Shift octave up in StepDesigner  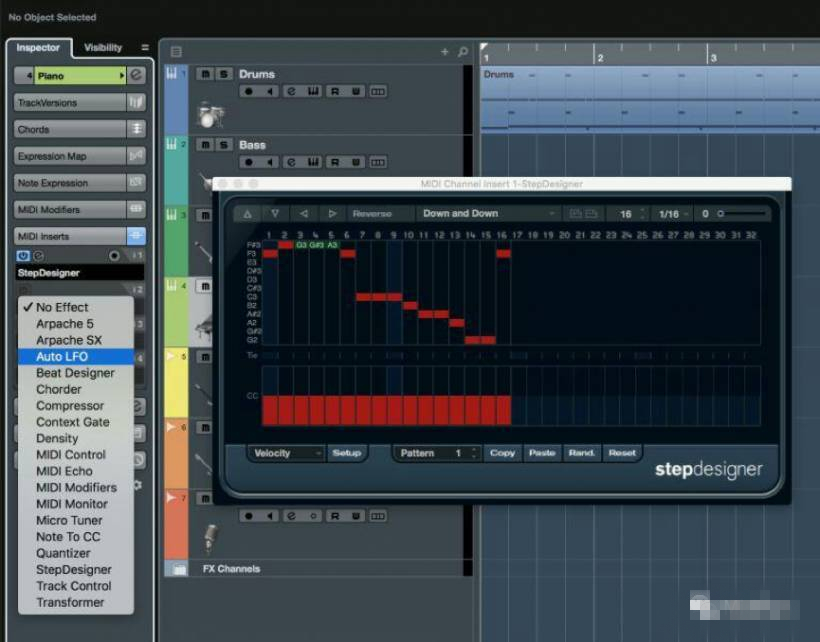(248, 213)
